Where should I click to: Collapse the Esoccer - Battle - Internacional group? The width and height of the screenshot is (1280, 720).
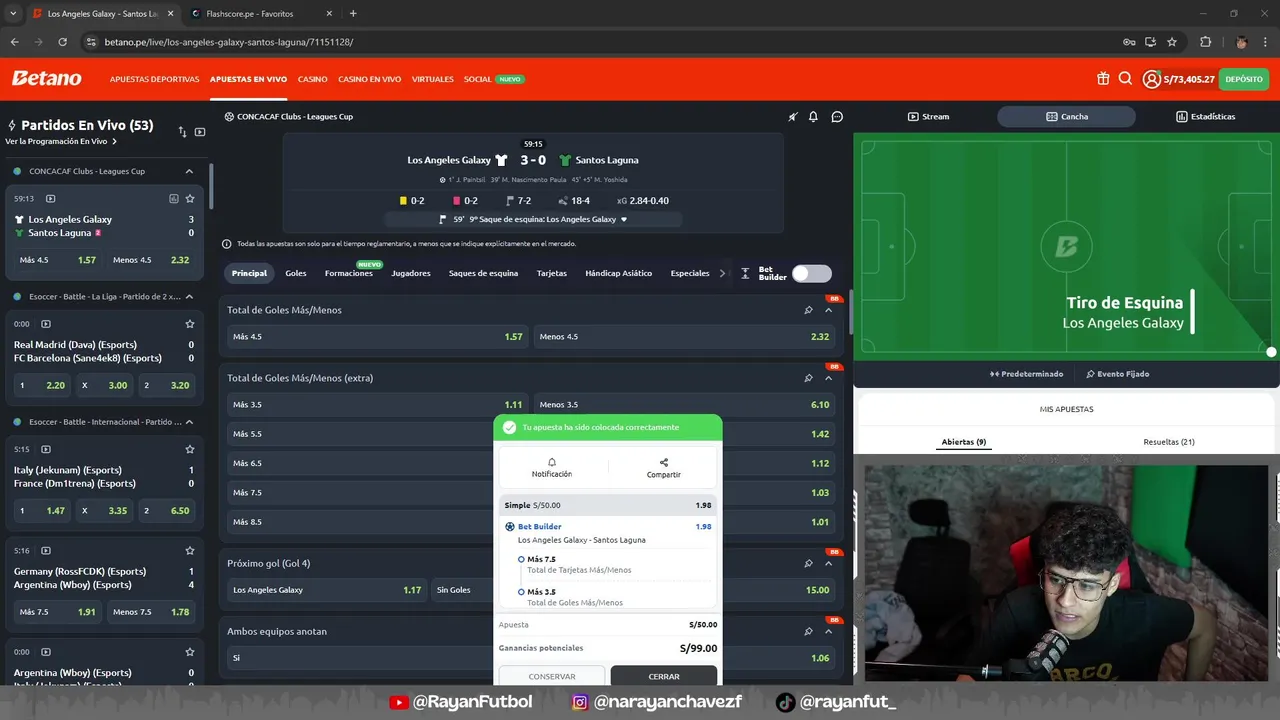pyautogui.click(x=189, y=422)
